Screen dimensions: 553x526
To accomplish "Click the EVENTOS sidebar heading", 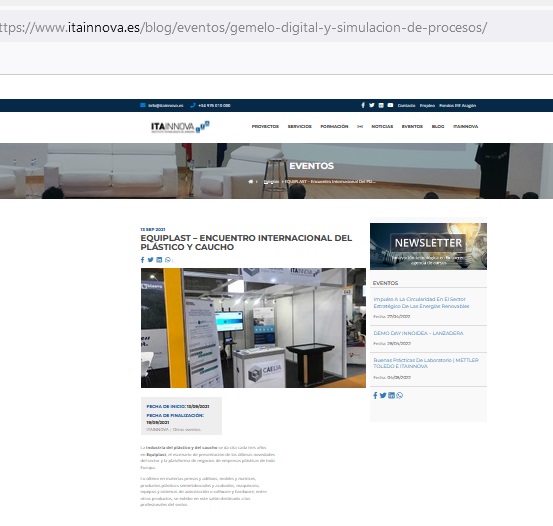I will [x=385, y=283].
